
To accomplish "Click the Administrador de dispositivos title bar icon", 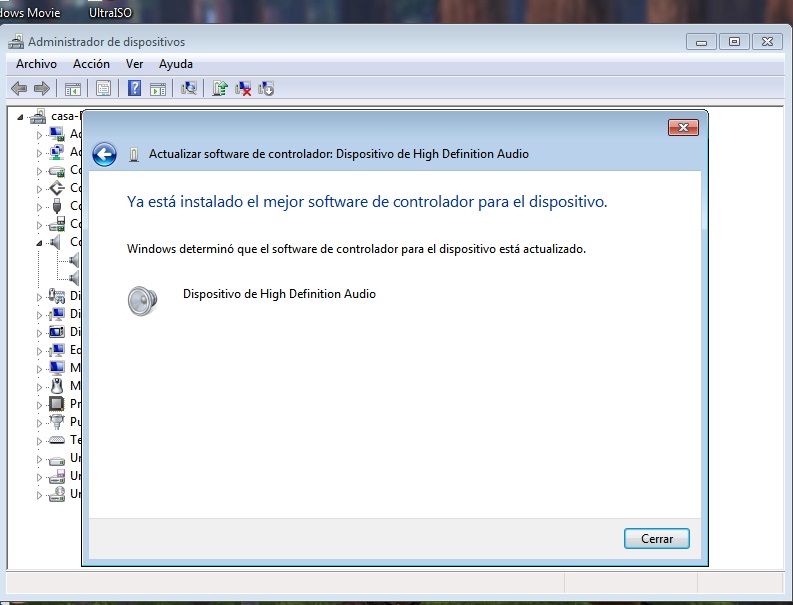I will point(16,41).
